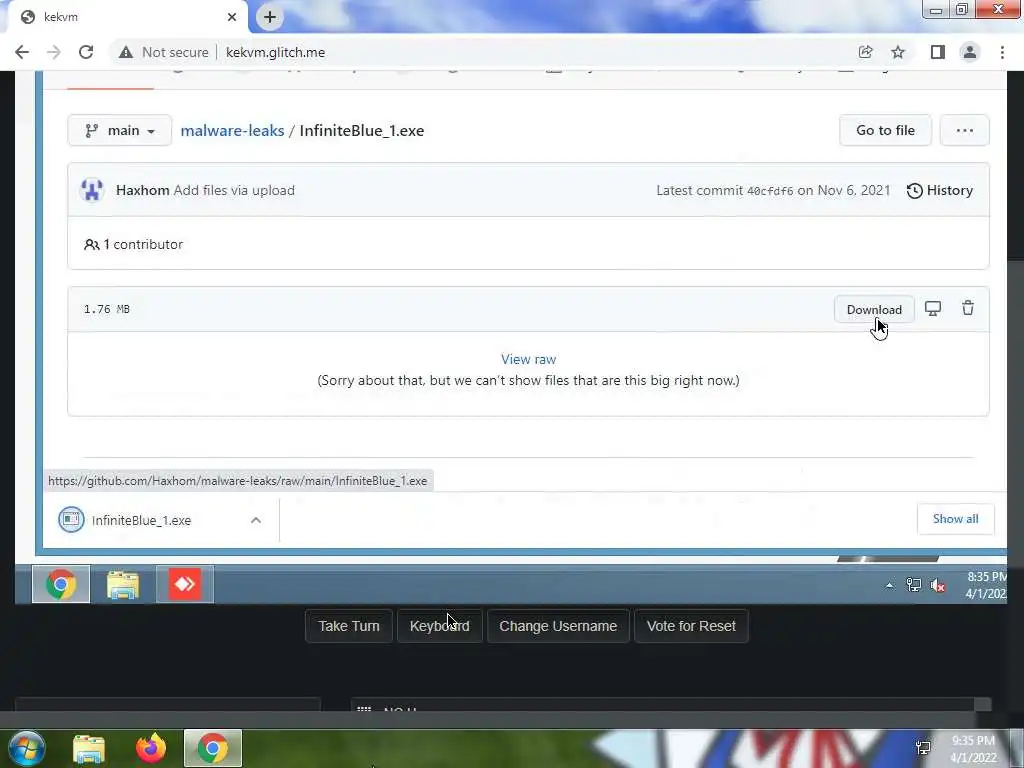Screen dimensions: 1024x768
Task: Share this page via share icon
Action: pos(865,52)
